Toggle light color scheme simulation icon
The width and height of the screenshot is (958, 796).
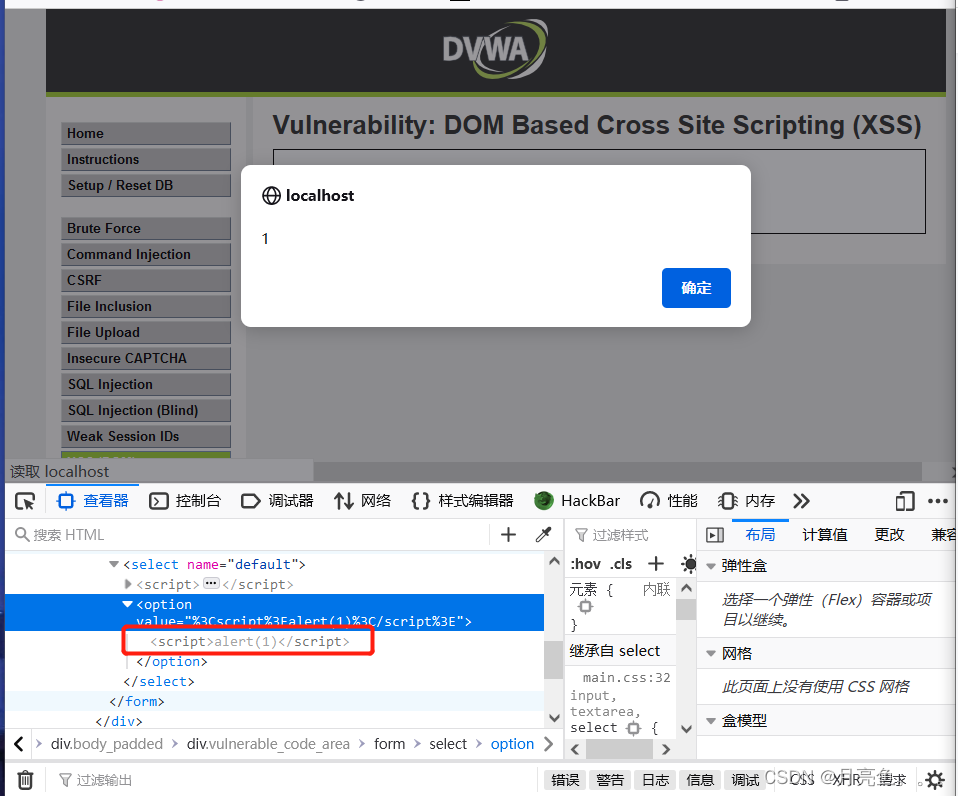click(689, 564)
